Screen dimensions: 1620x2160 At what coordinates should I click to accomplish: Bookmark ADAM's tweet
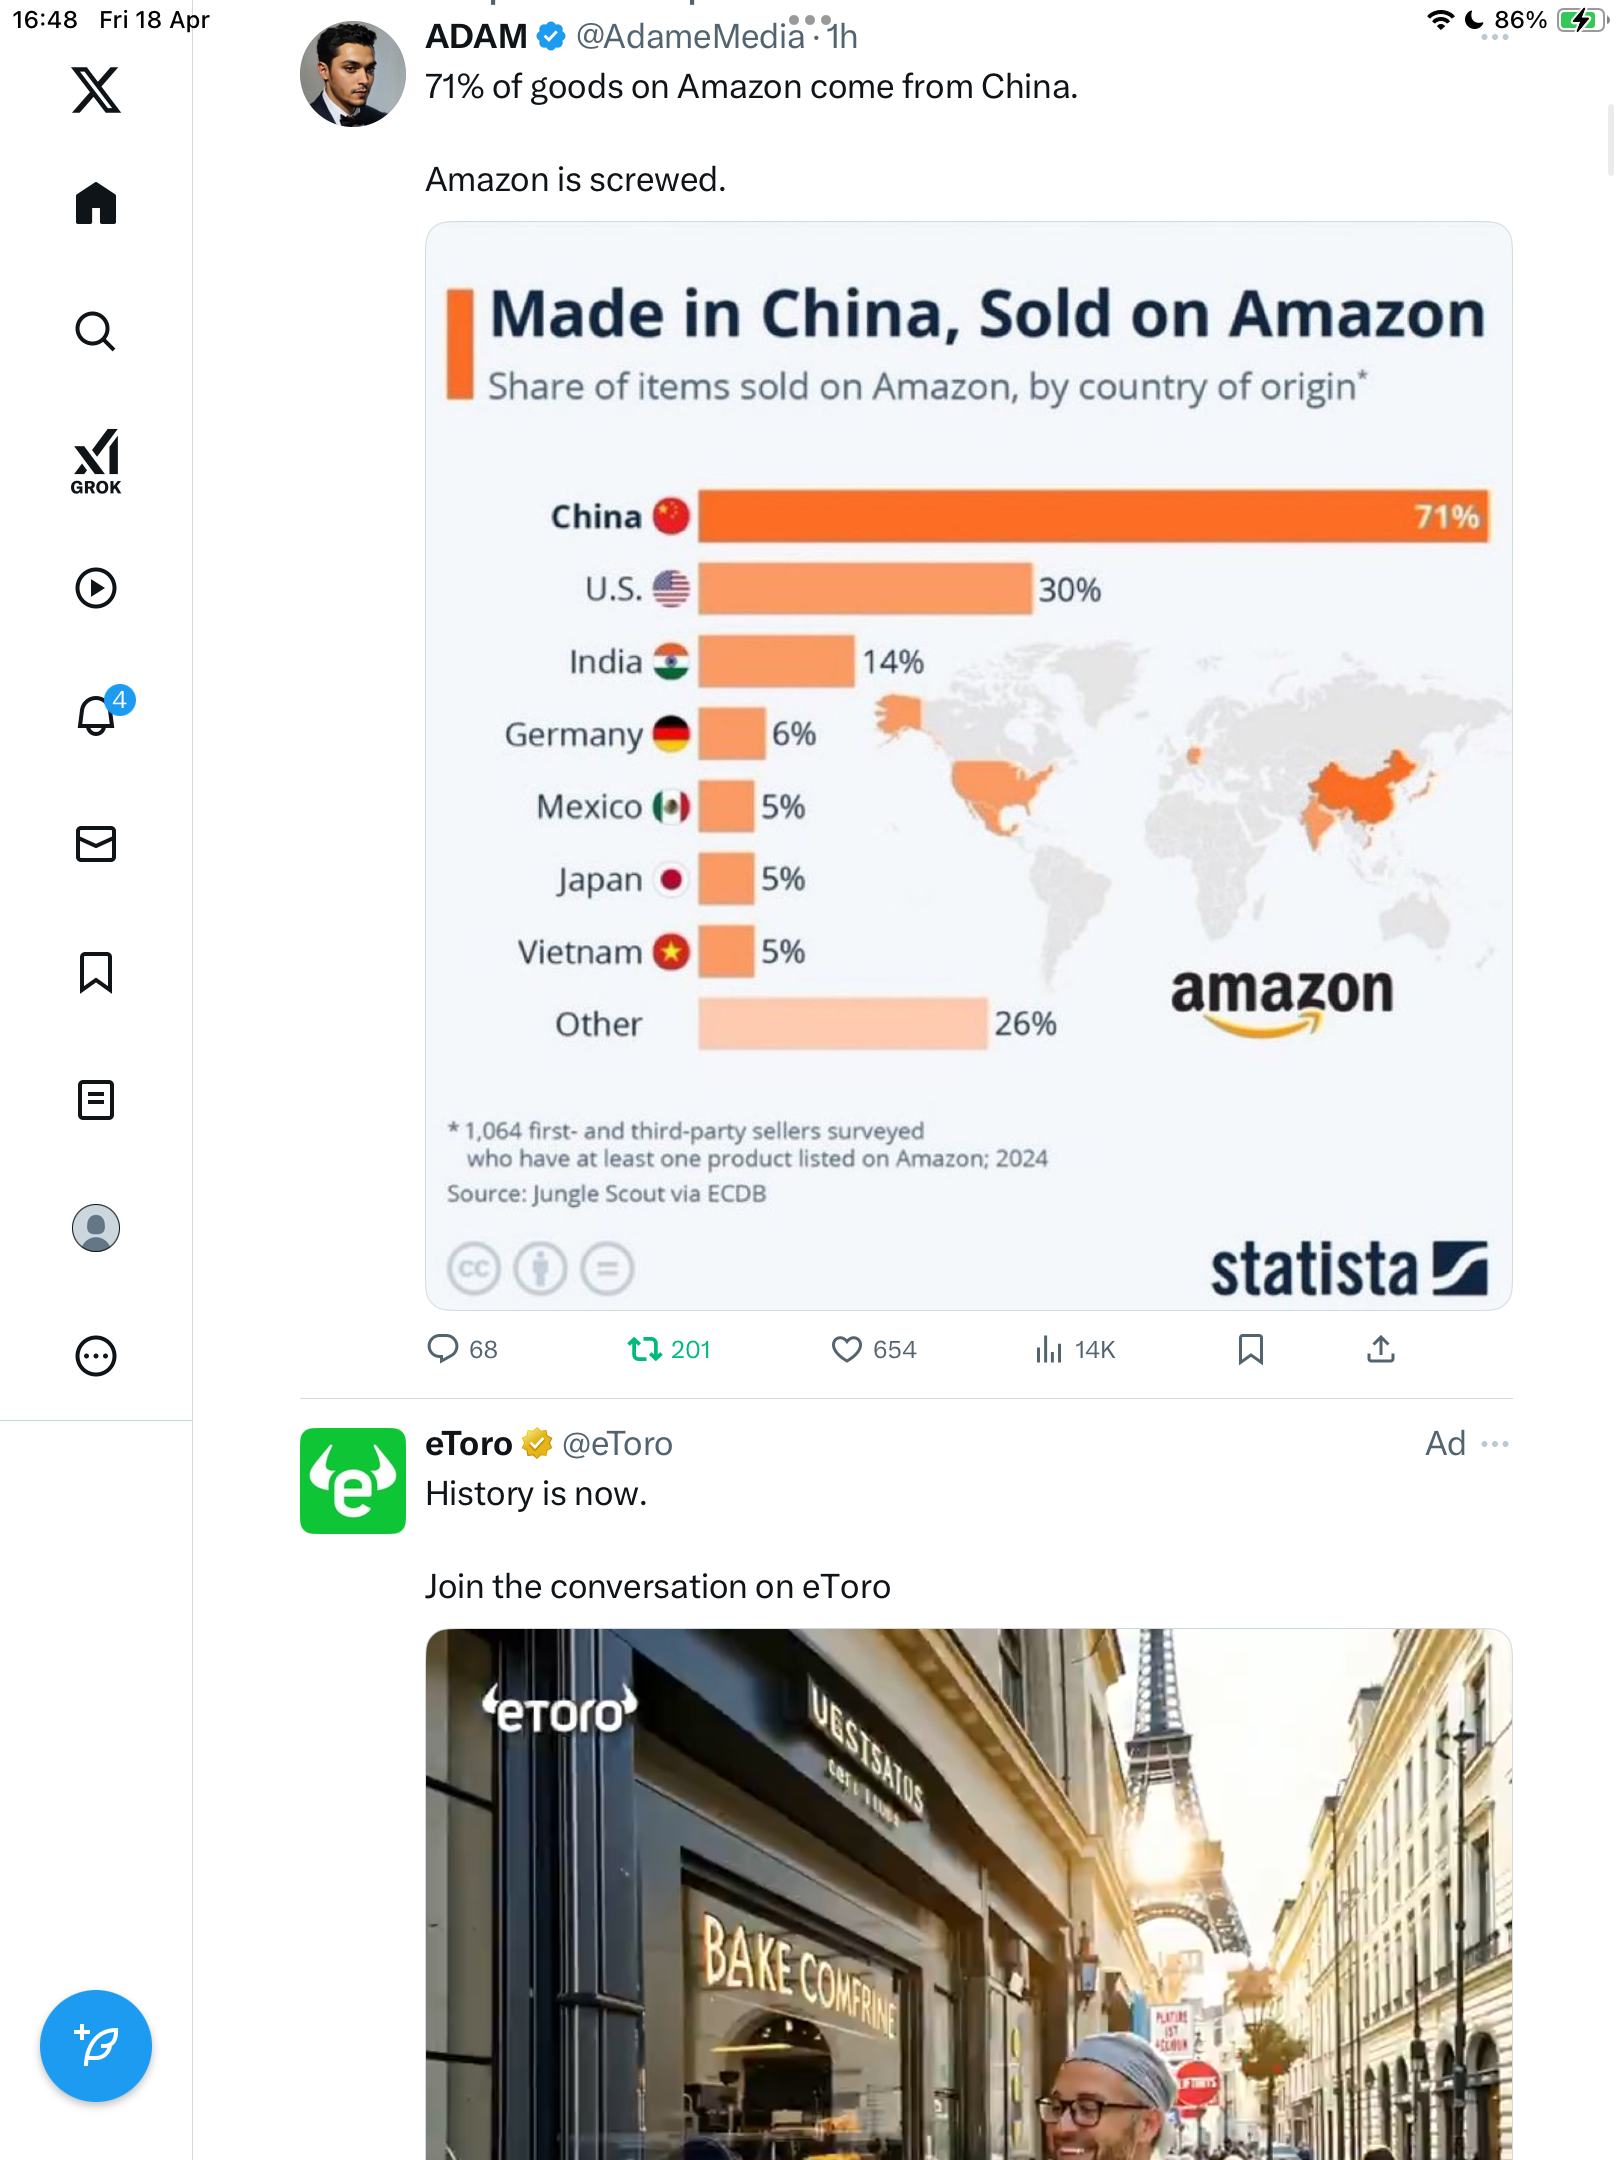point(1251,1350)
